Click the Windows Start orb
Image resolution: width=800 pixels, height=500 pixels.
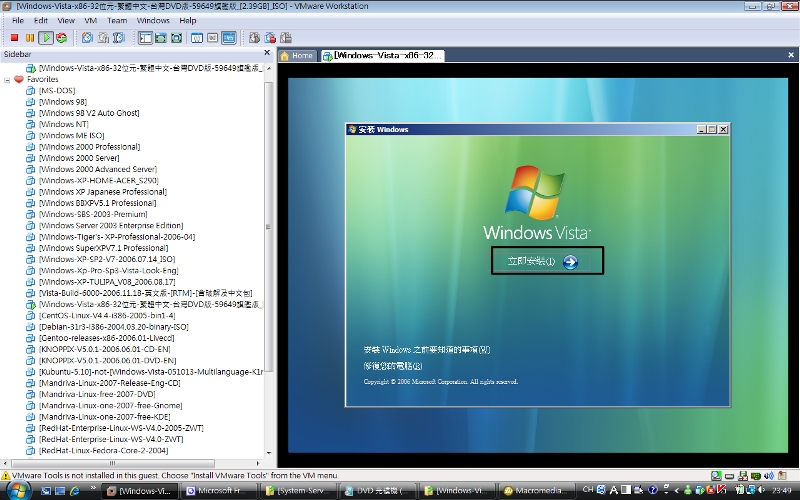coord(19,491)
